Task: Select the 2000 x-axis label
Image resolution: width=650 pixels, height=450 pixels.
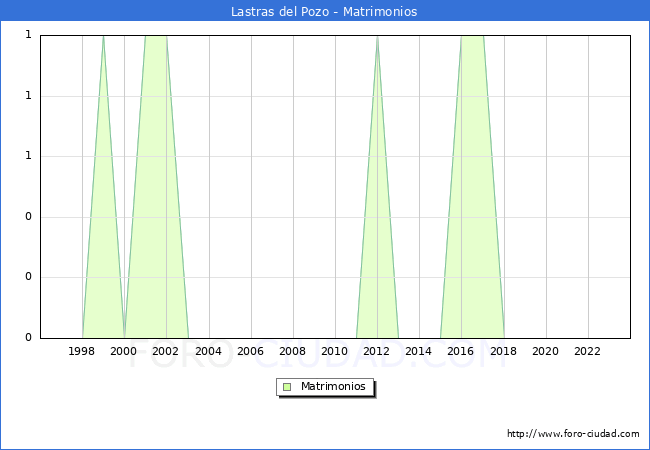Action: (124, 351)
